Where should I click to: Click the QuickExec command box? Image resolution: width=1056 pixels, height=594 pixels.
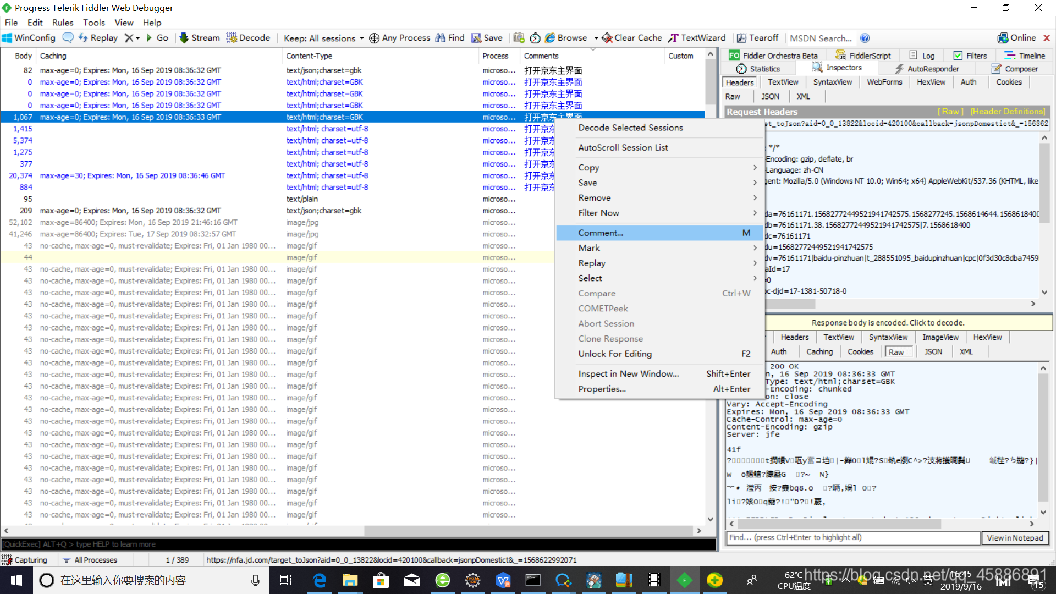358,544
